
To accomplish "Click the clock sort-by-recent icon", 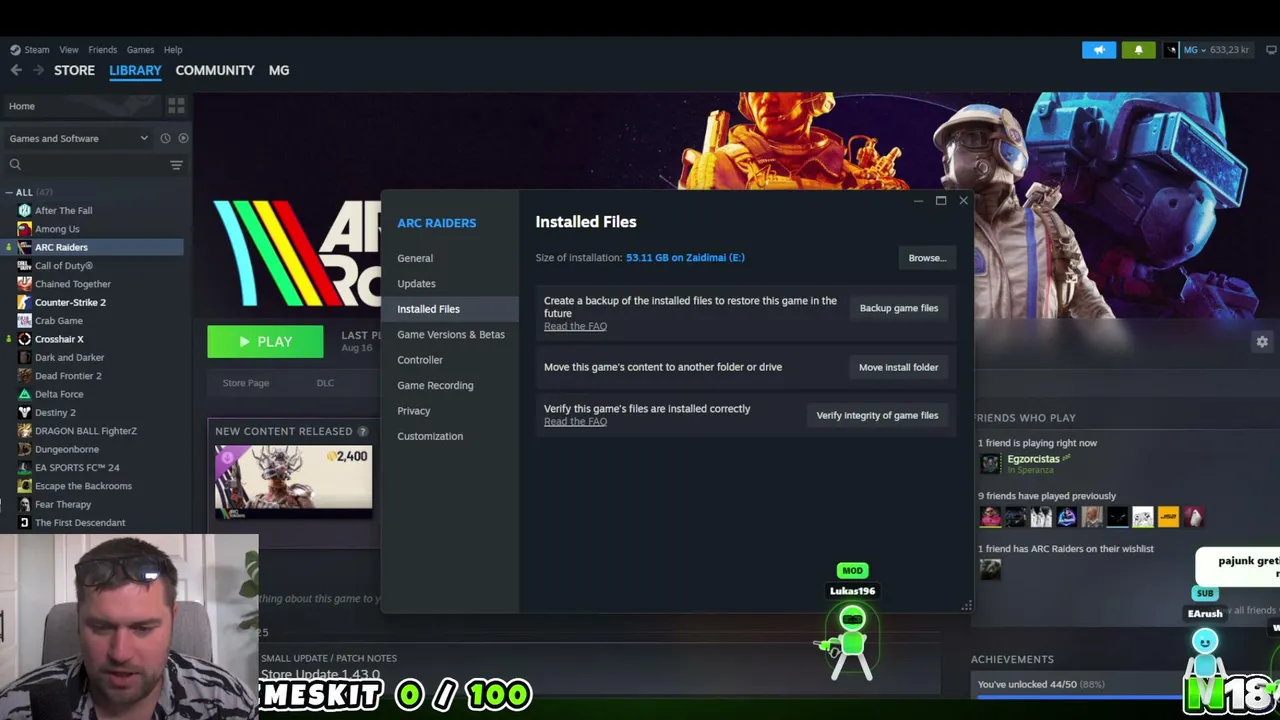I will tap(166, 138).
